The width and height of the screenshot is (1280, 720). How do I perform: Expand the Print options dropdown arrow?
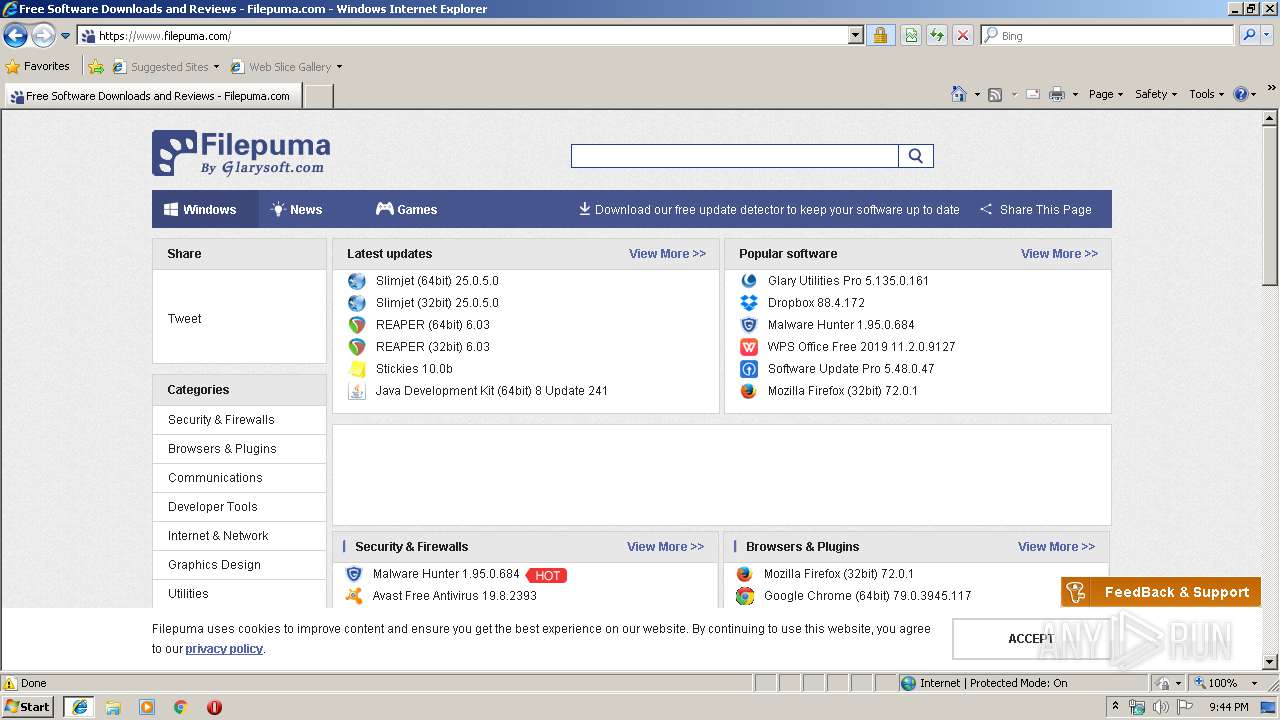(x=1075, y=94)
